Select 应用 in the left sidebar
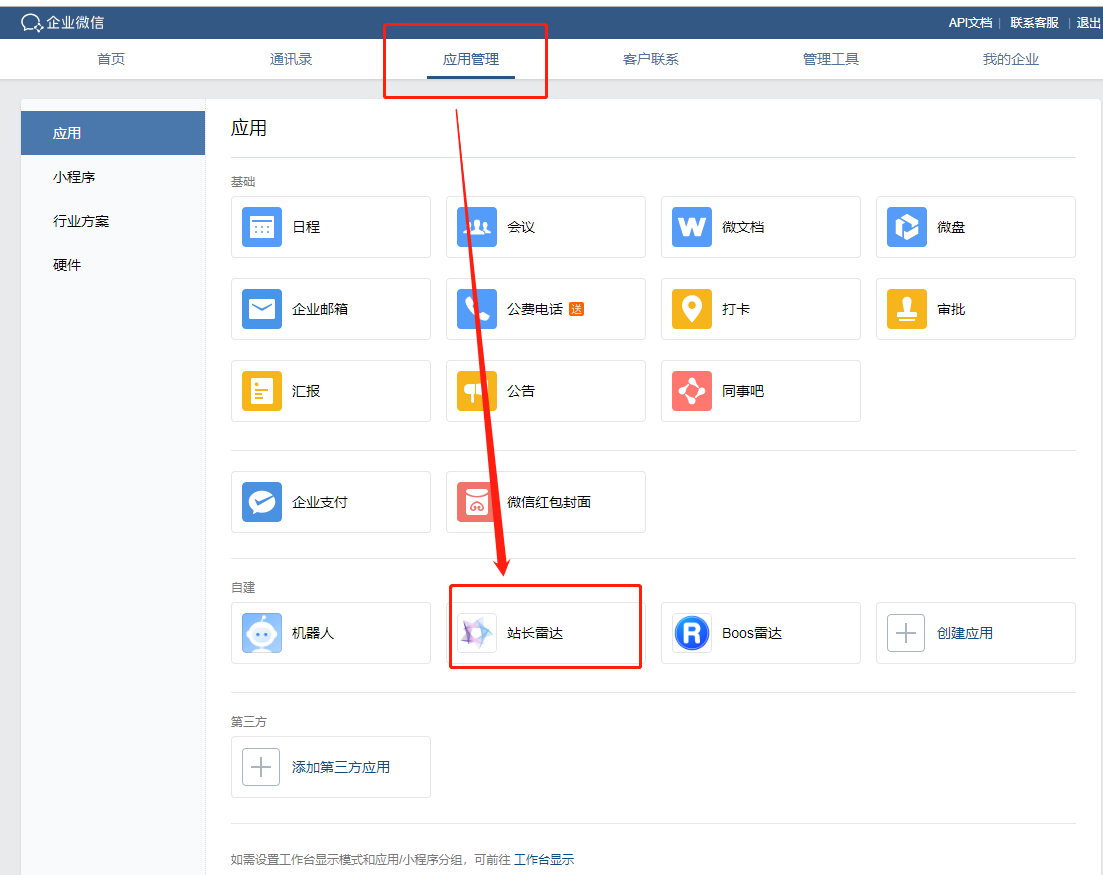This screenshot has width=1103, height=875. [113, 133]
